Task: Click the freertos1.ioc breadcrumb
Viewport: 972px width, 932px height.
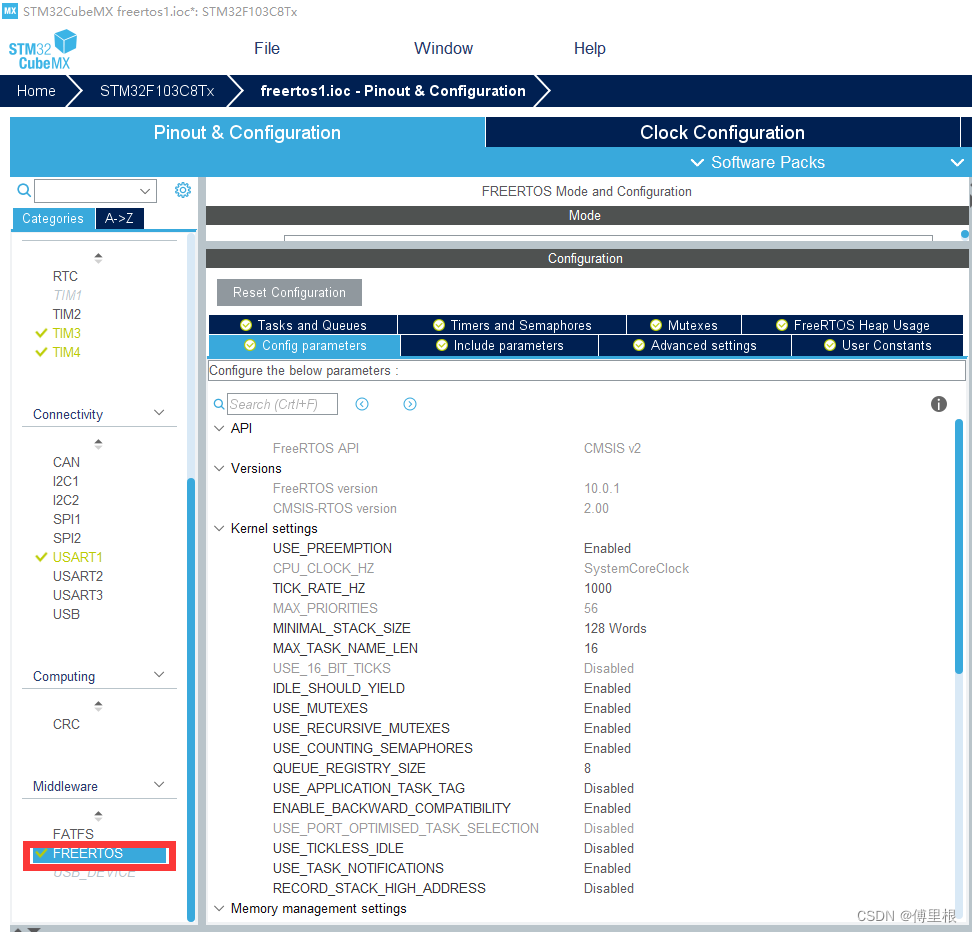Action: pos(392,91)
